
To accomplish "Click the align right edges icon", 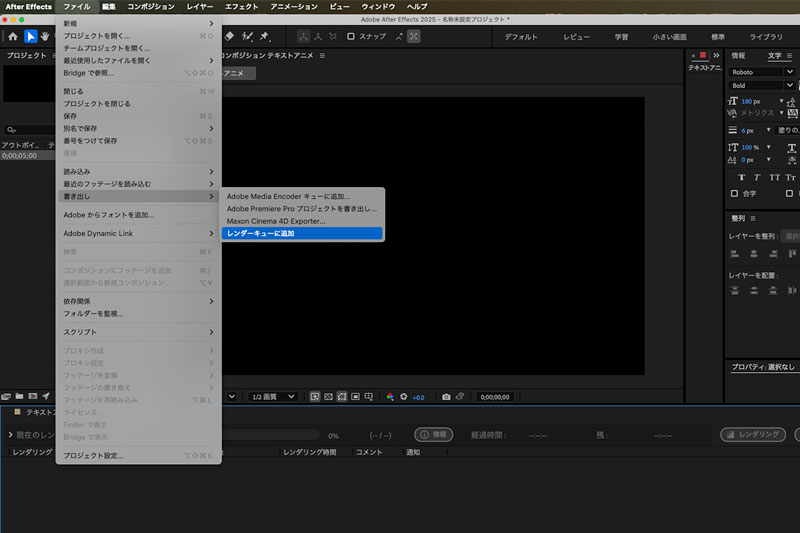I will coord(773,254).
